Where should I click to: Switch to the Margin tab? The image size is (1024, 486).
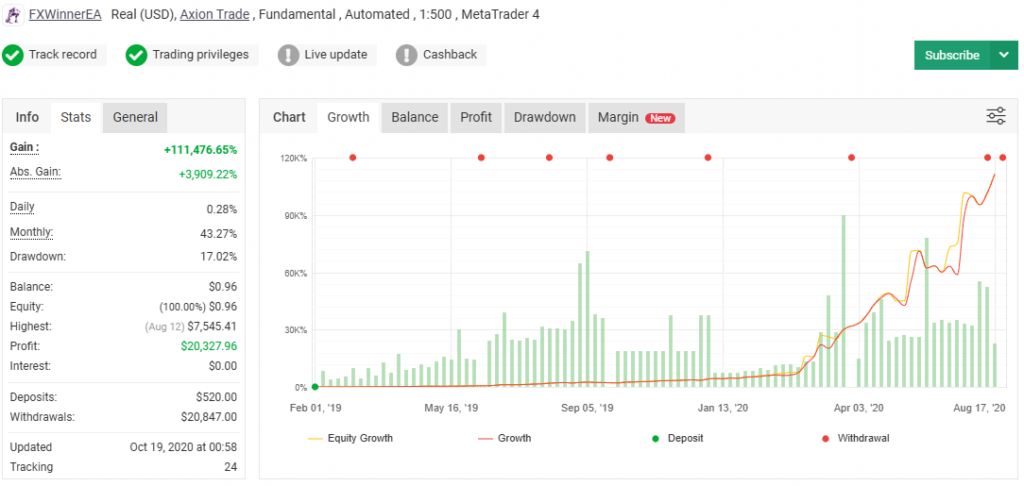coord(636,117)
